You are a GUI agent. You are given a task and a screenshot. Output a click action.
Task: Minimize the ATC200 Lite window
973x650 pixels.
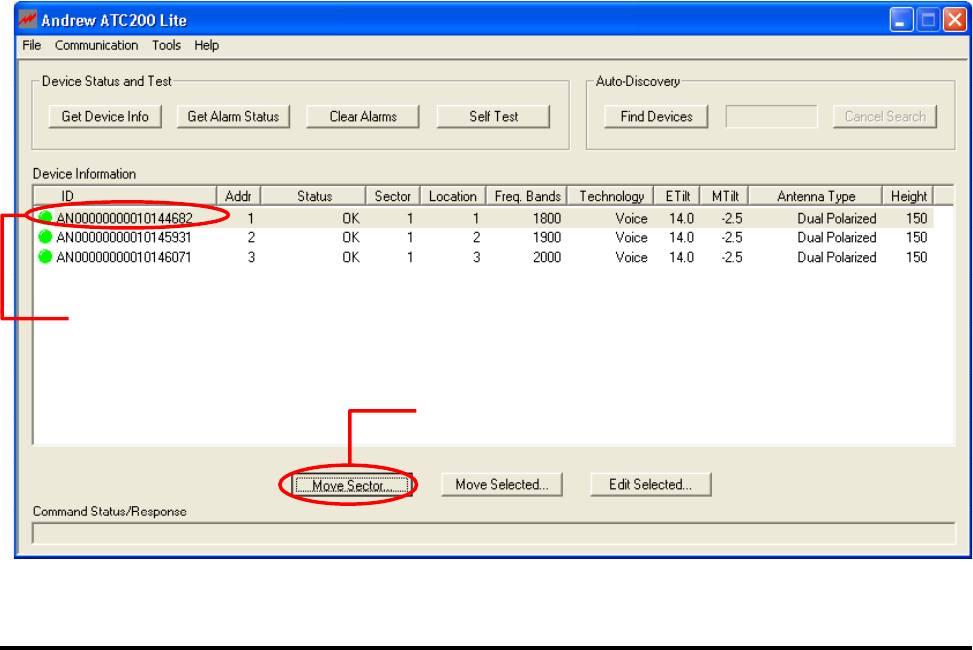(901, 20)
